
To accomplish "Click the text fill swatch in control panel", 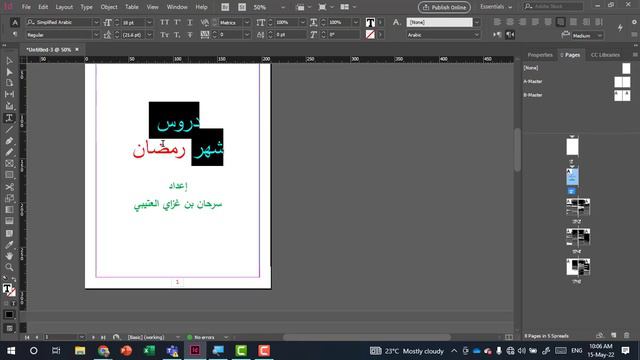I will (370, 22).
